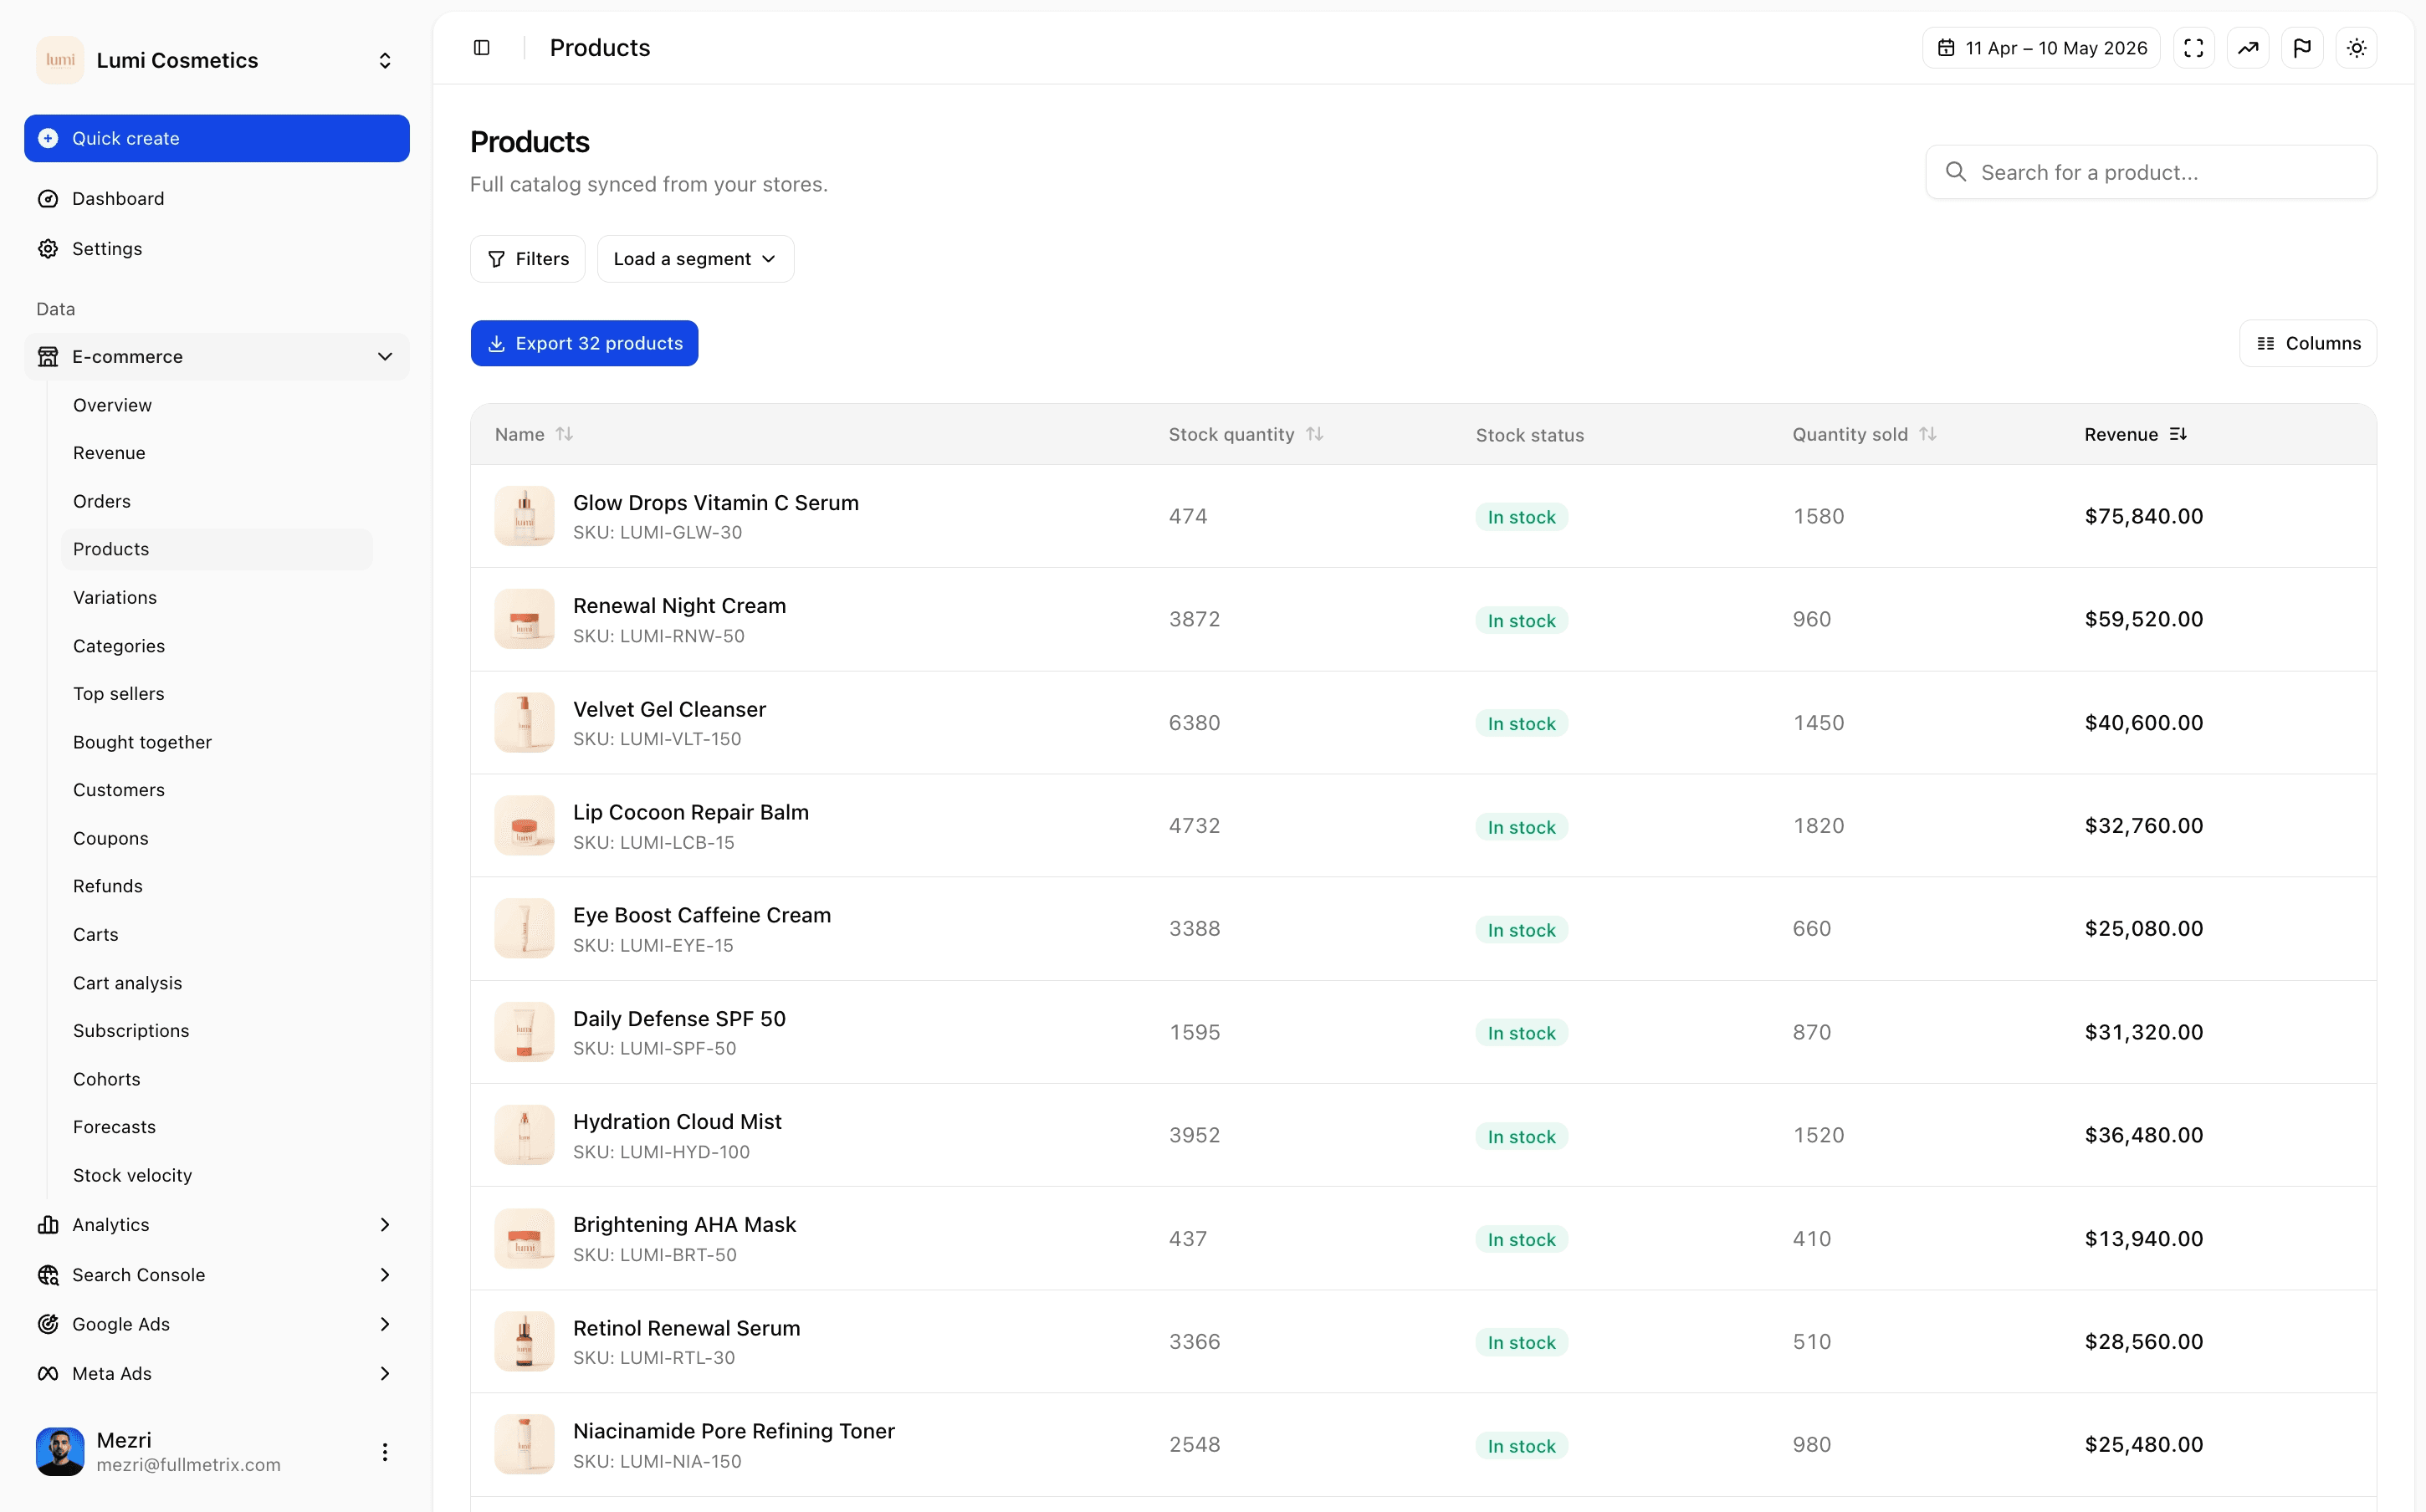Click stock quantity 437 cell
2426x1512 pixels.
1188,1238
